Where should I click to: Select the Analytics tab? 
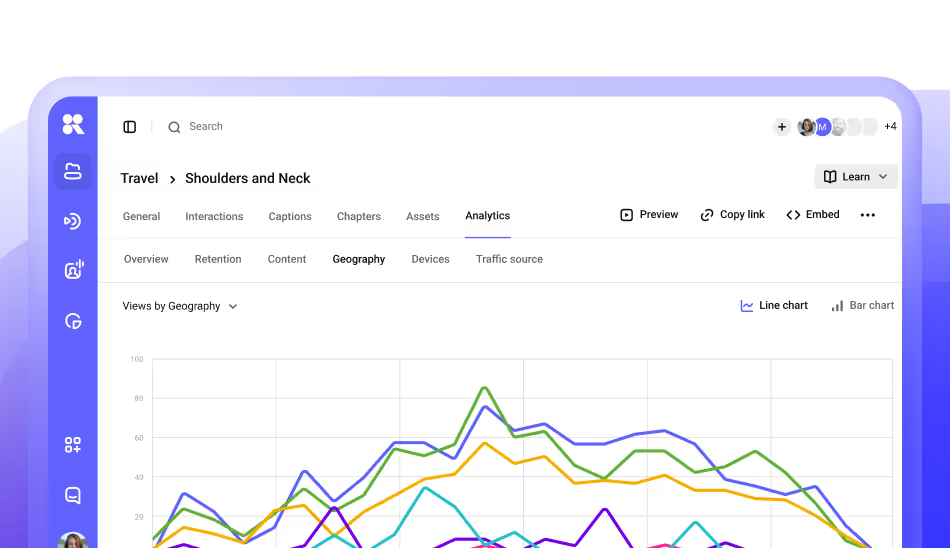488,216
